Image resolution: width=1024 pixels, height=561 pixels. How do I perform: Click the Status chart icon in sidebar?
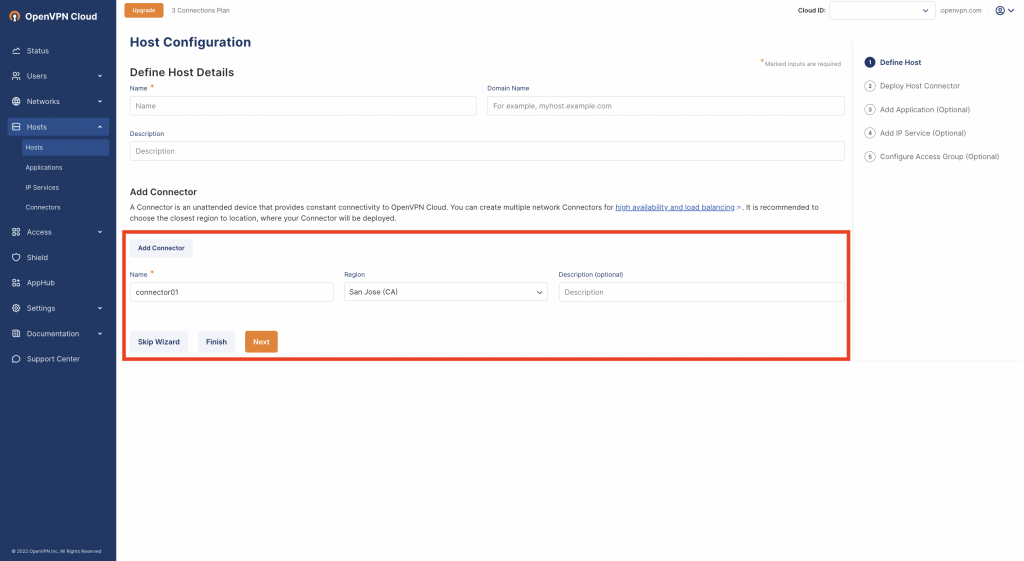16,51
